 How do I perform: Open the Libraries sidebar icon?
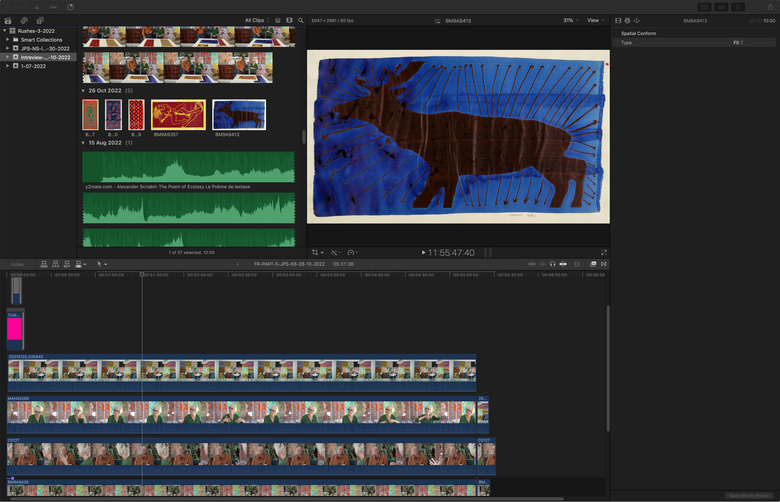click(7, 20)
